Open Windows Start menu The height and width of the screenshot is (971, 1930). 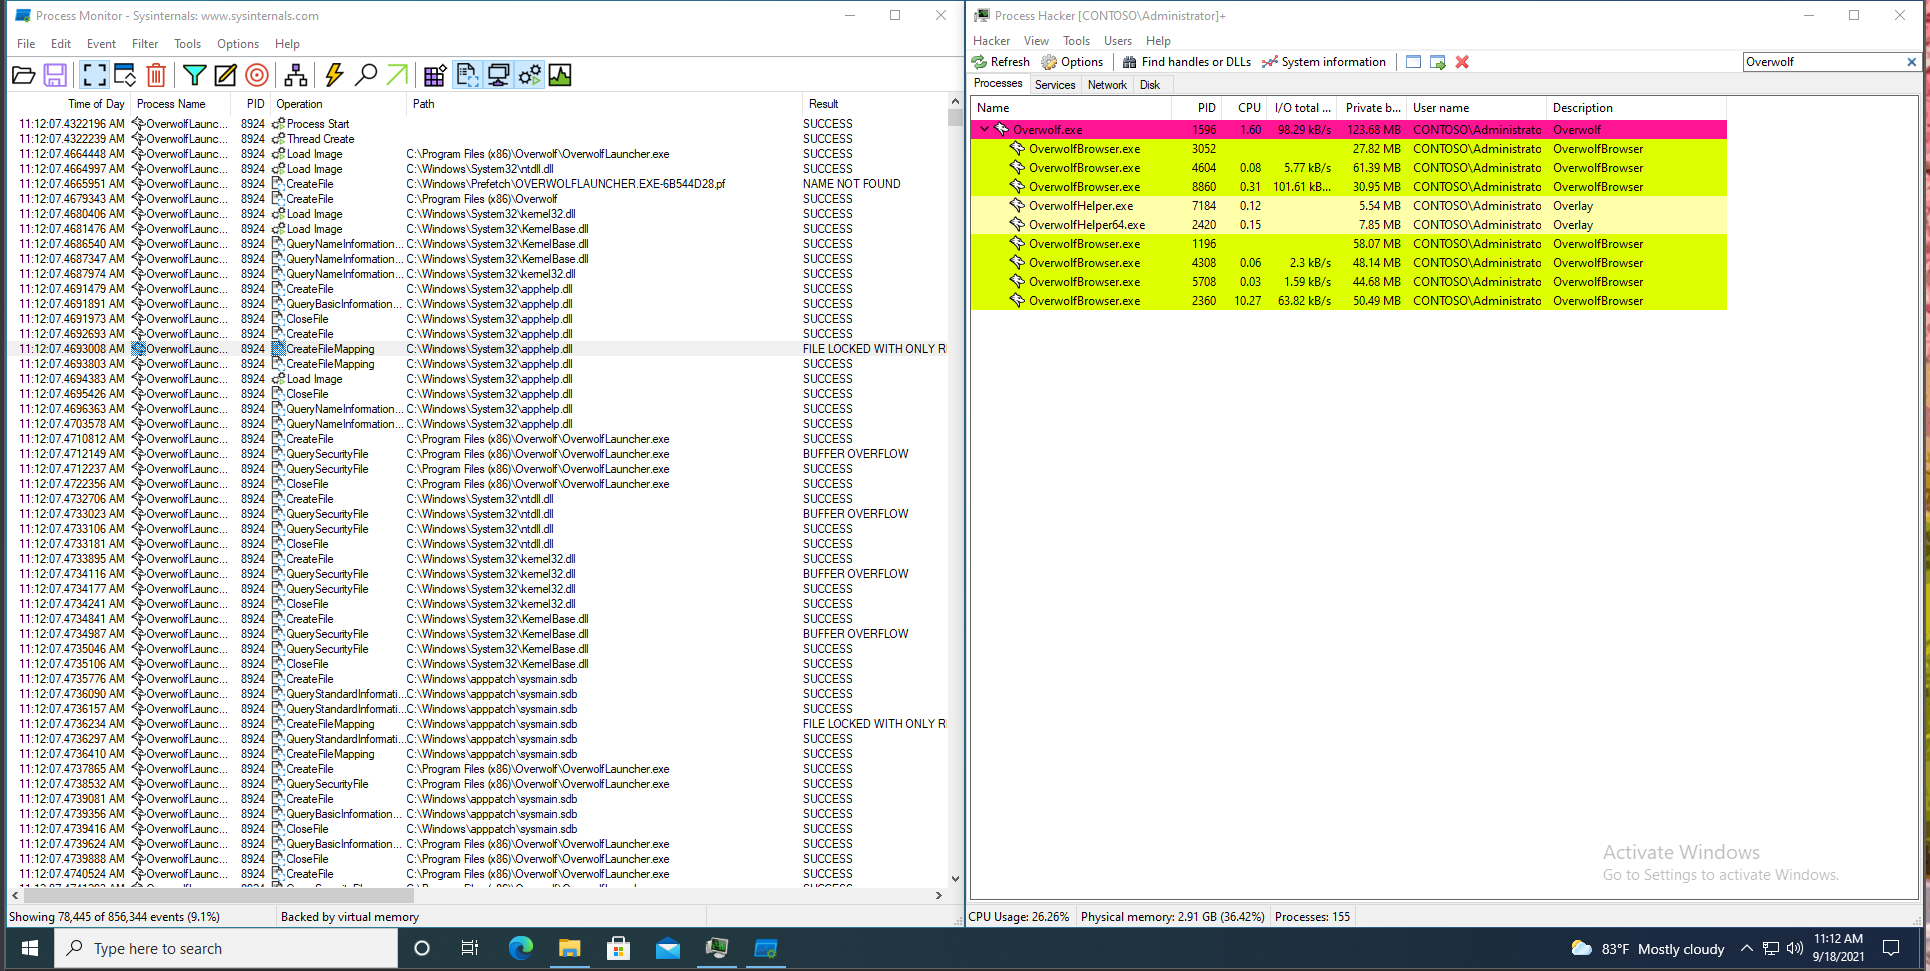30,948
